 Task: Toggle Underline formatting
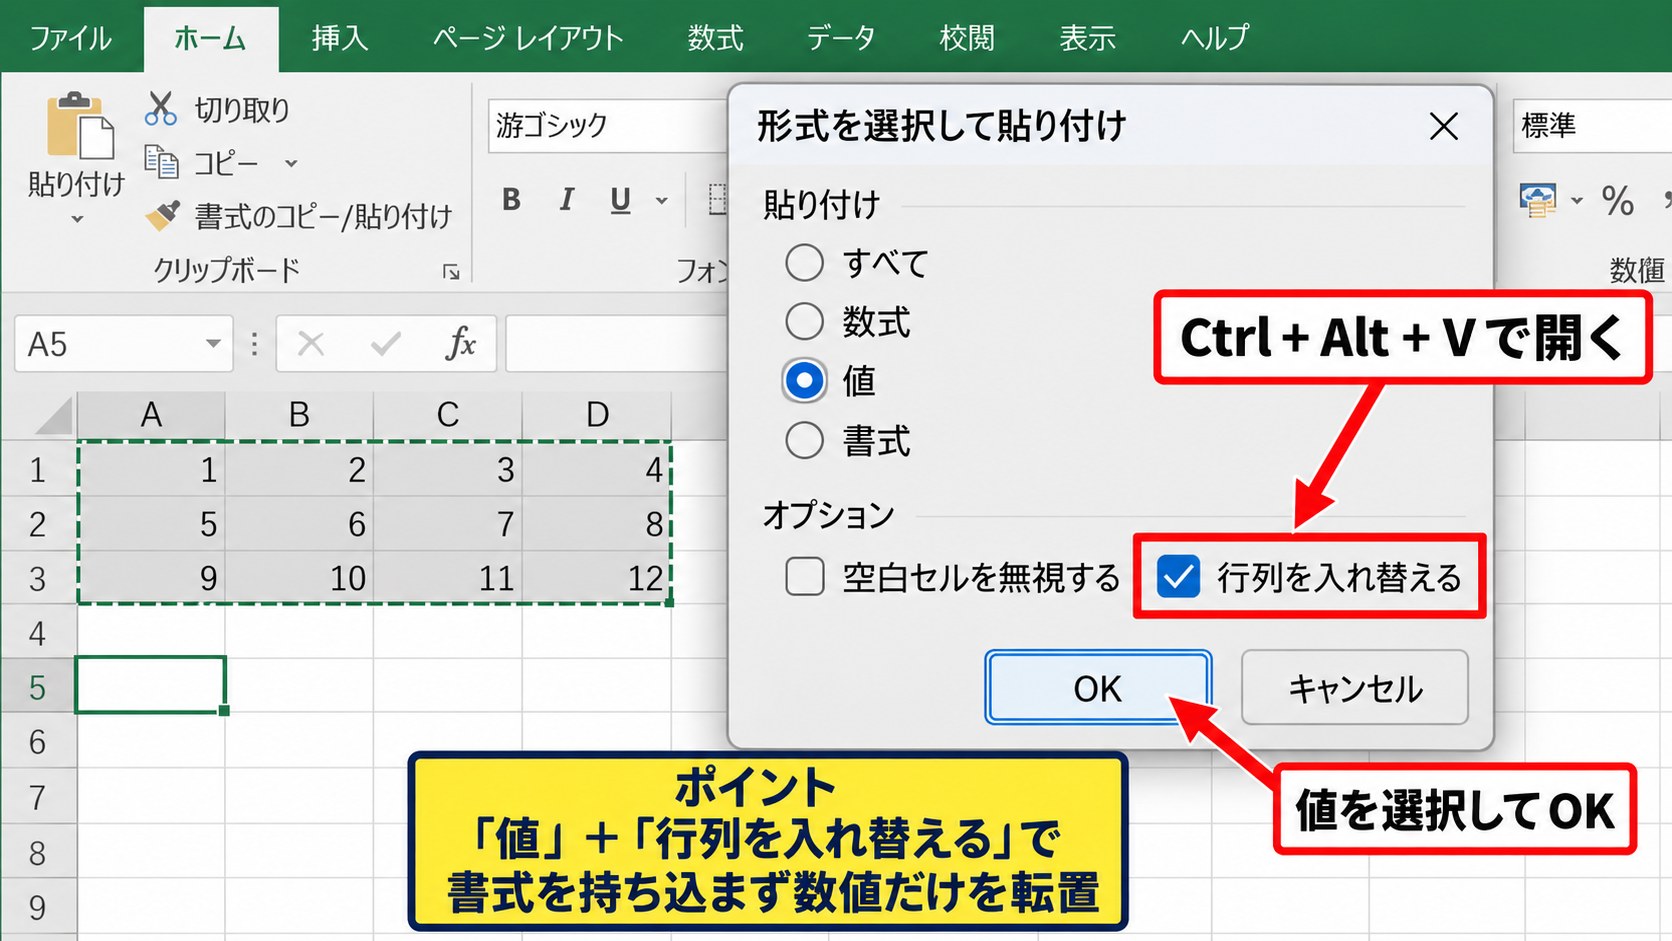click(x=620, y=200)
